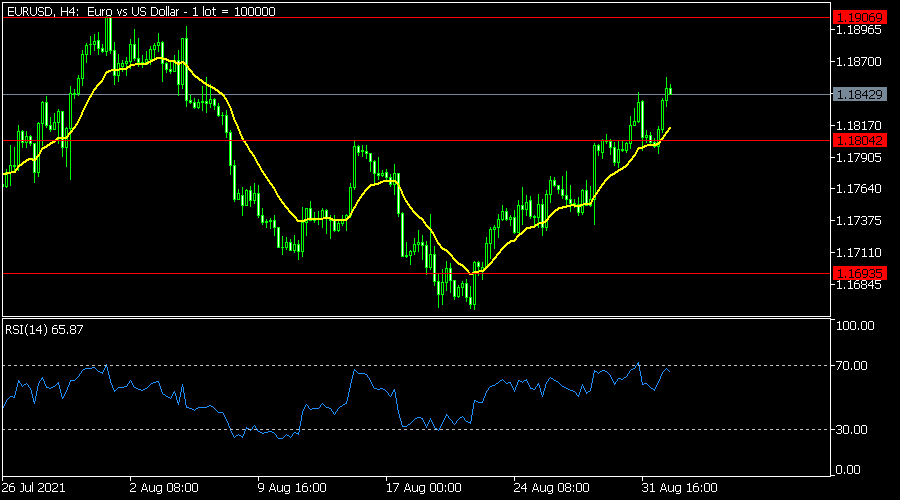Click the red 1.16935 price label
The height and width of the screenshot is (500, 900).
[860, 273]
